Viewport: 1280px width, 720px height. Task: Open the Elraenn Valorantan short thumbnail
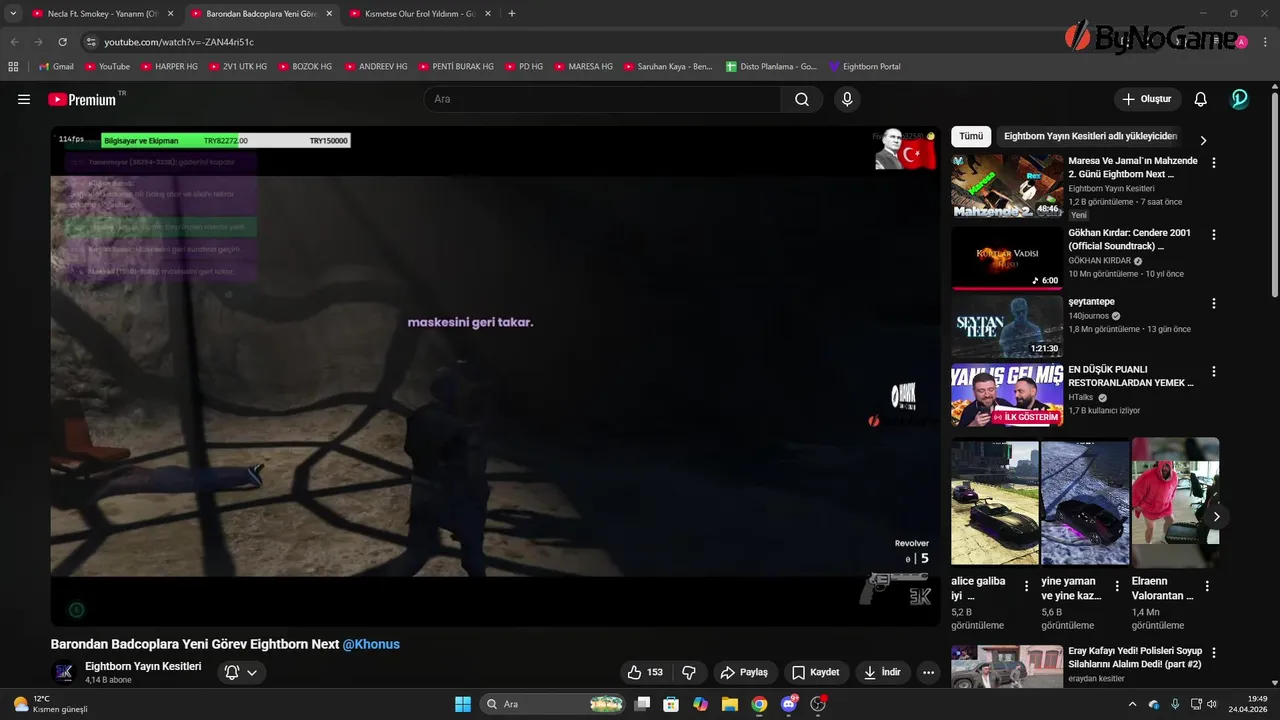(1175, 501)
